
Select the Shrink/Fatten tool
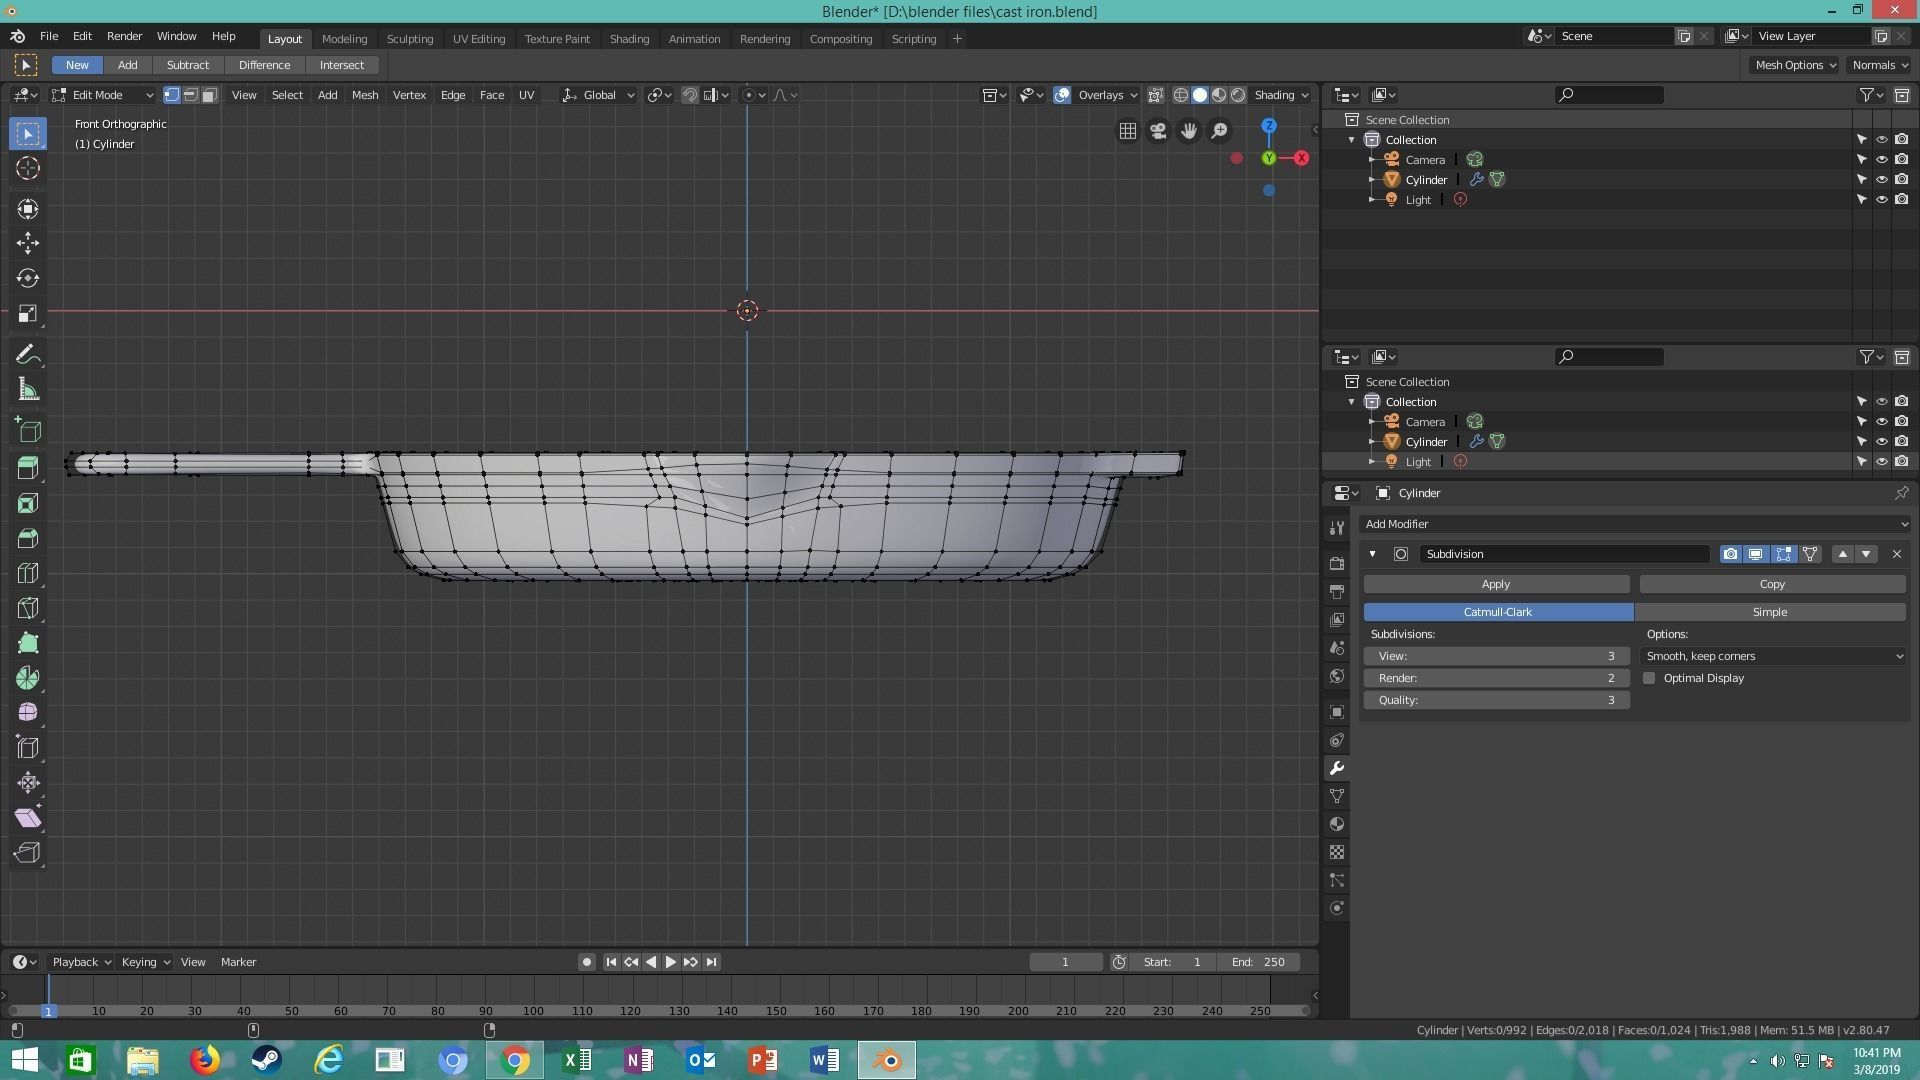[x=27, y=783]
